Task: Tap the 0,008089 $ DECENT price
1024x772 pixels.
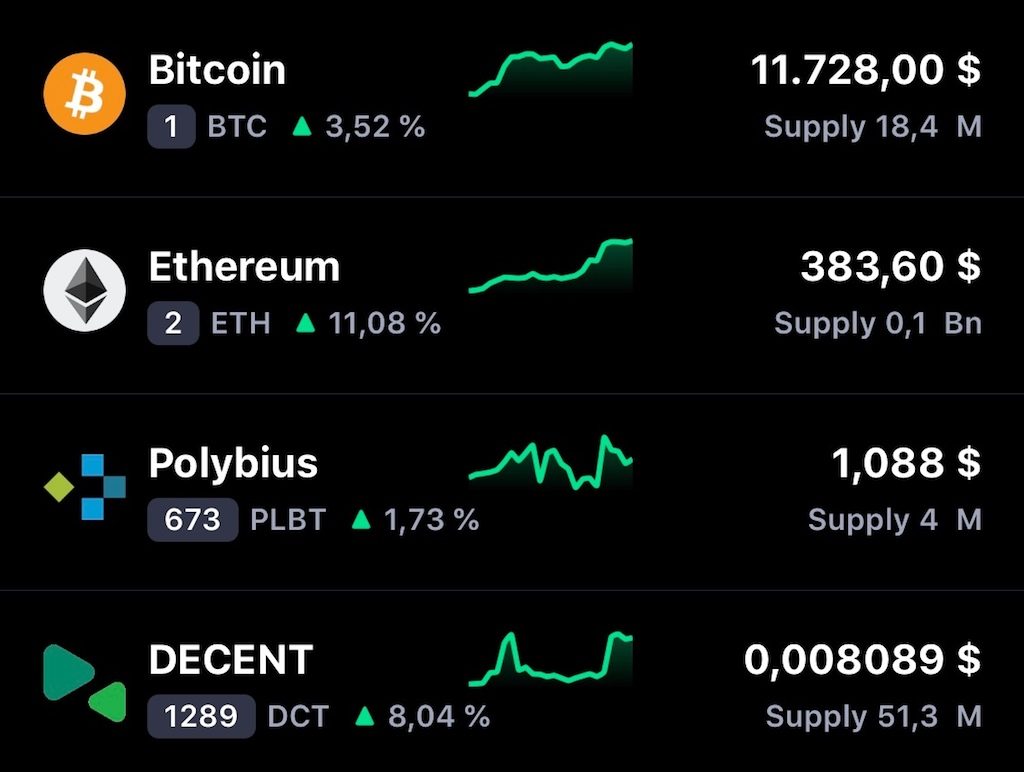Action: coord(862,660)
